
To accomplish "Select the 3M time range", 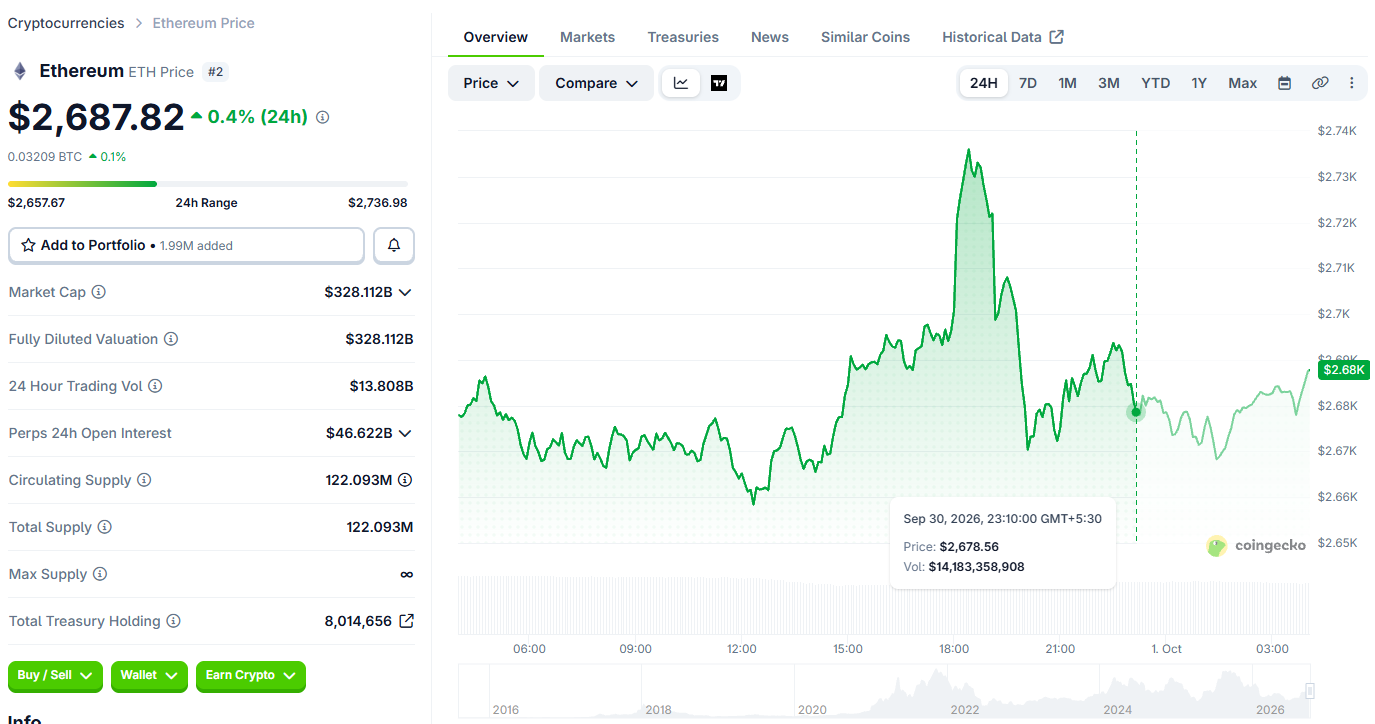I will coord(1108,83).
